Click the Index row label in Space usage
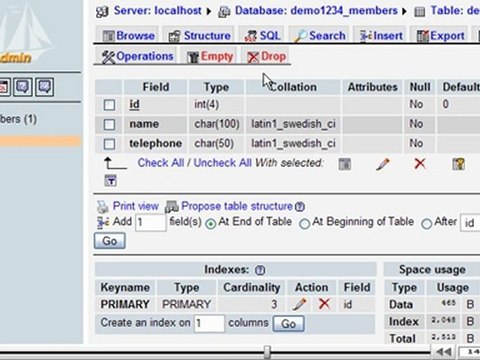Screen dimensions: 480x360 click(x=404, y=322)
